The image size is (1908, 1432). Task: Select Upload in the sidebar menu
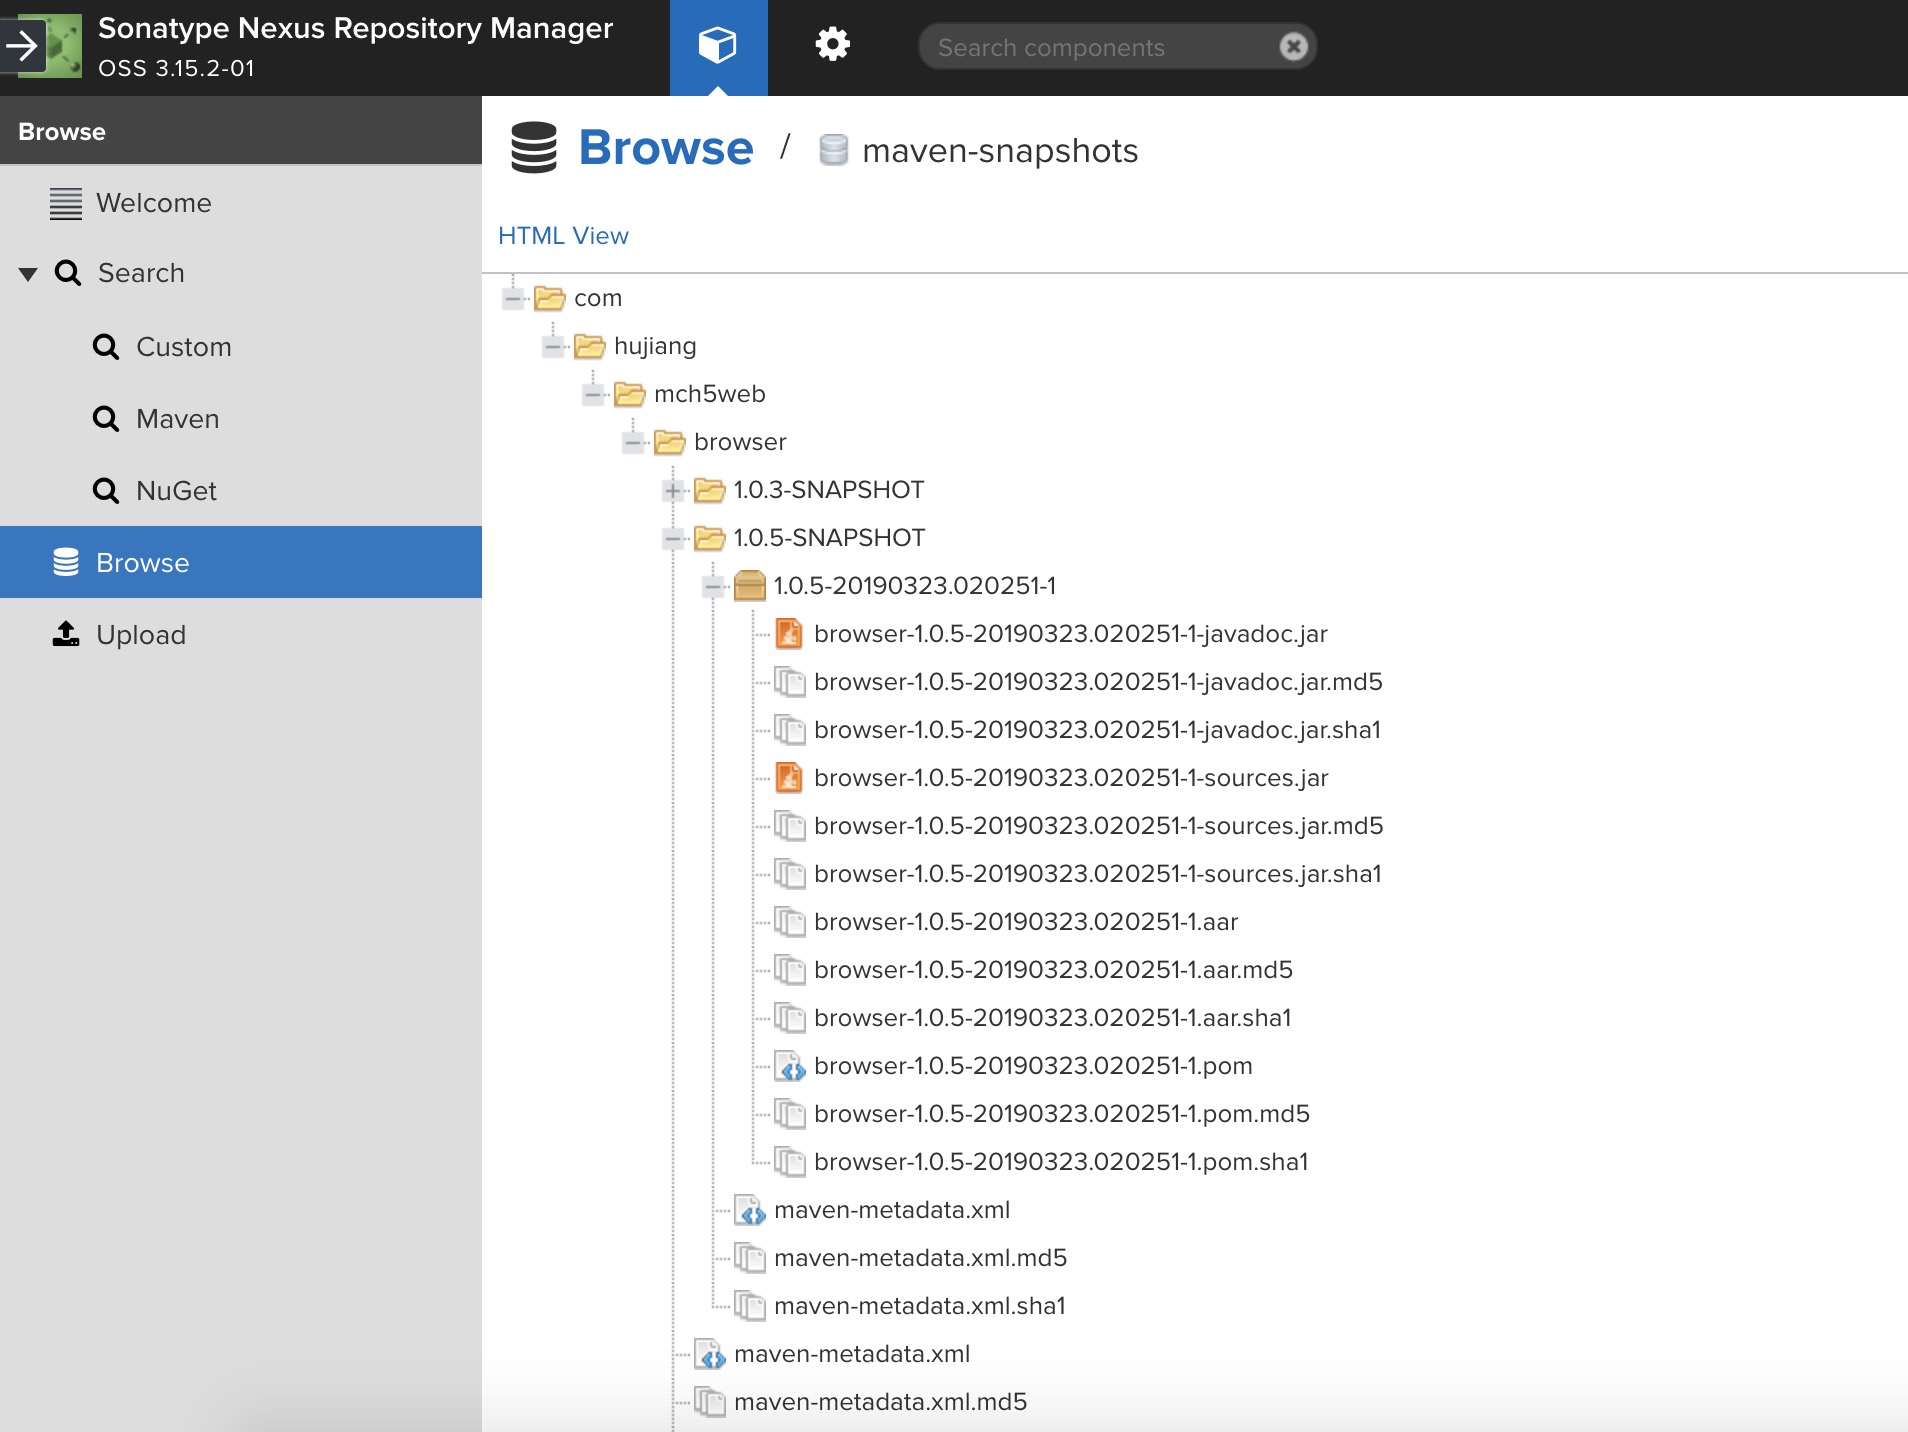pos(140,635)
